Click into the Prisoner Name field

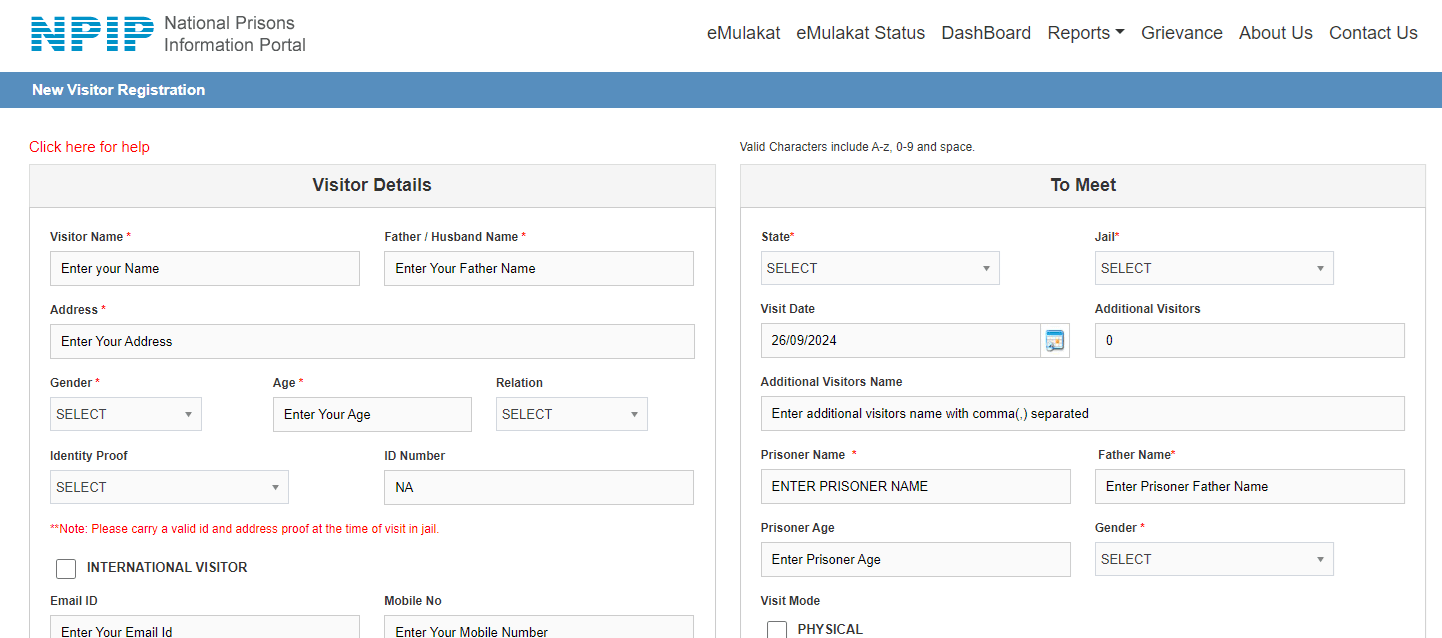(x=914, y=486)
